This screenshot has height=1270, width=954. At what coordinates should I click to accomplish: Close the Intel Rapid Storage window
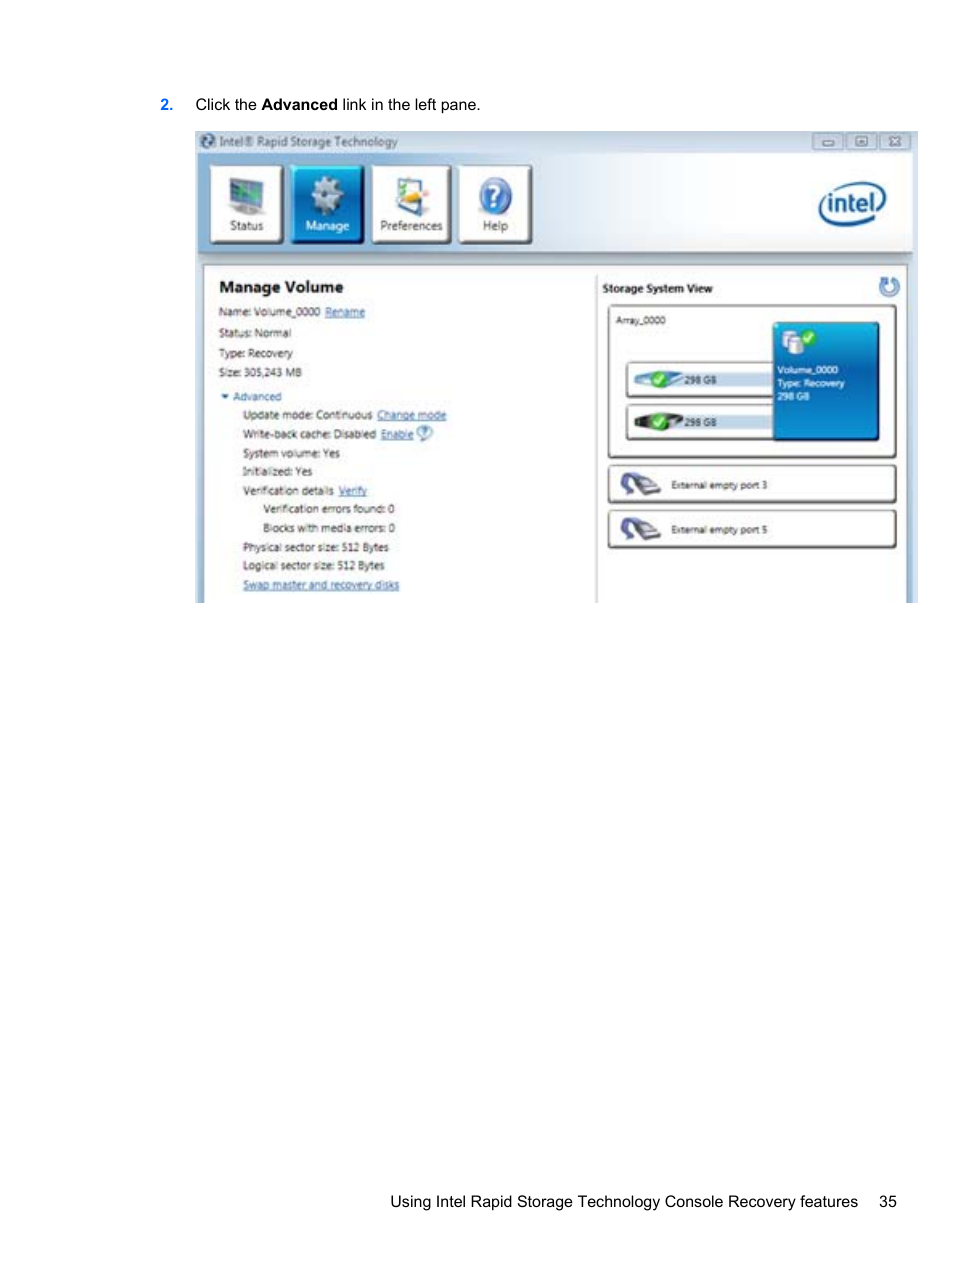895,141
